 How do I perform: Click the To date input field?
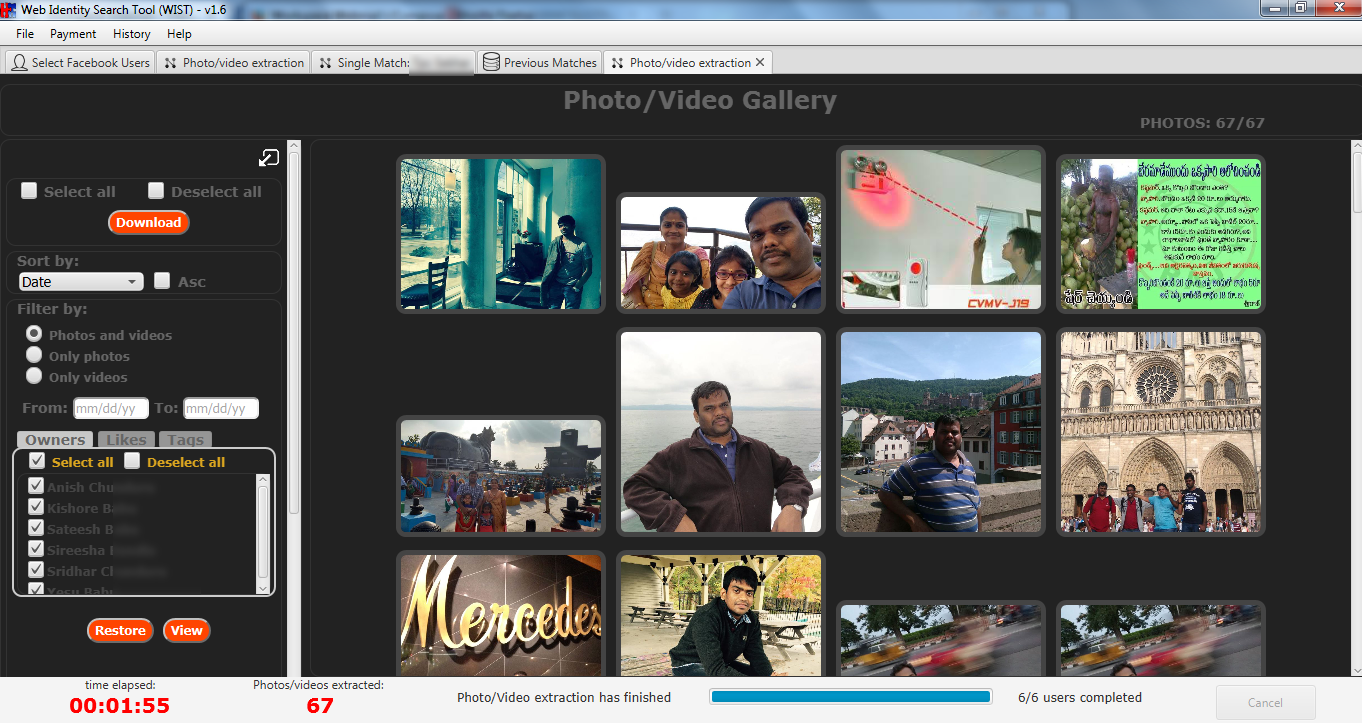[221, 408]
